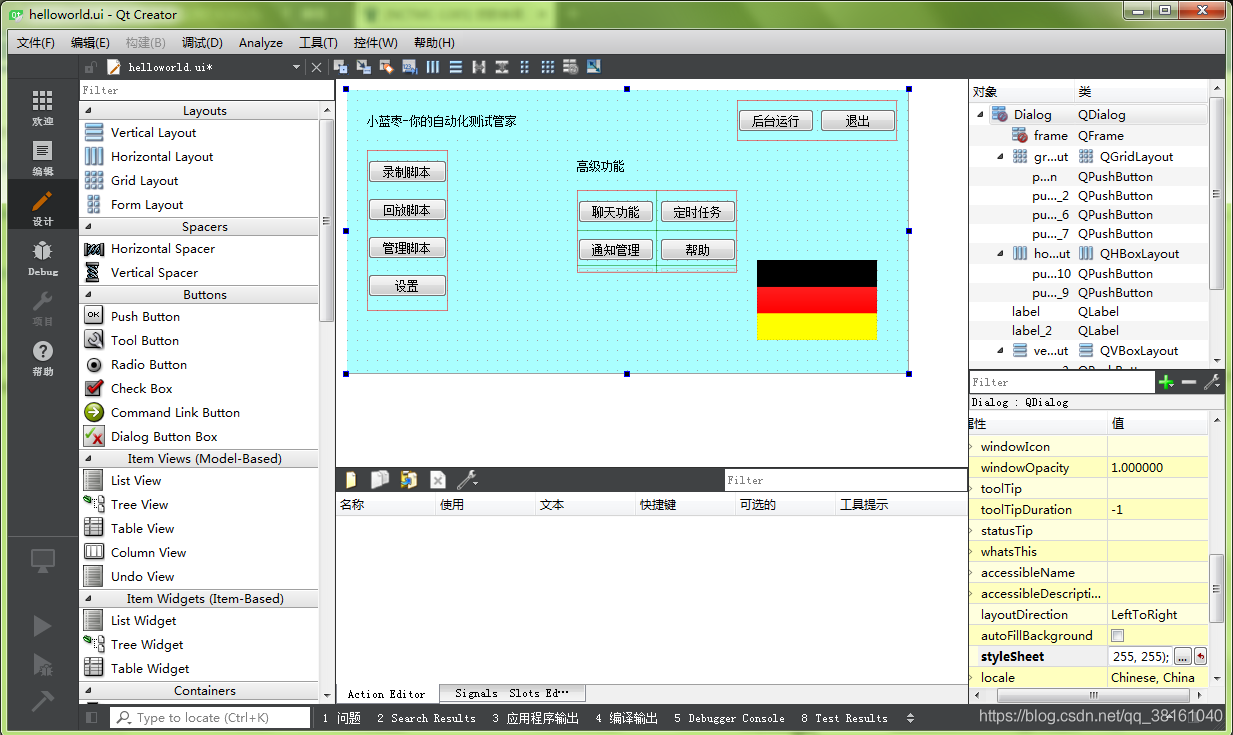Image resolution: width=1233 pixels, height=735 pixels.
Task: Click the Break Layout toolbar icon
Action: (x=569, y=66)
